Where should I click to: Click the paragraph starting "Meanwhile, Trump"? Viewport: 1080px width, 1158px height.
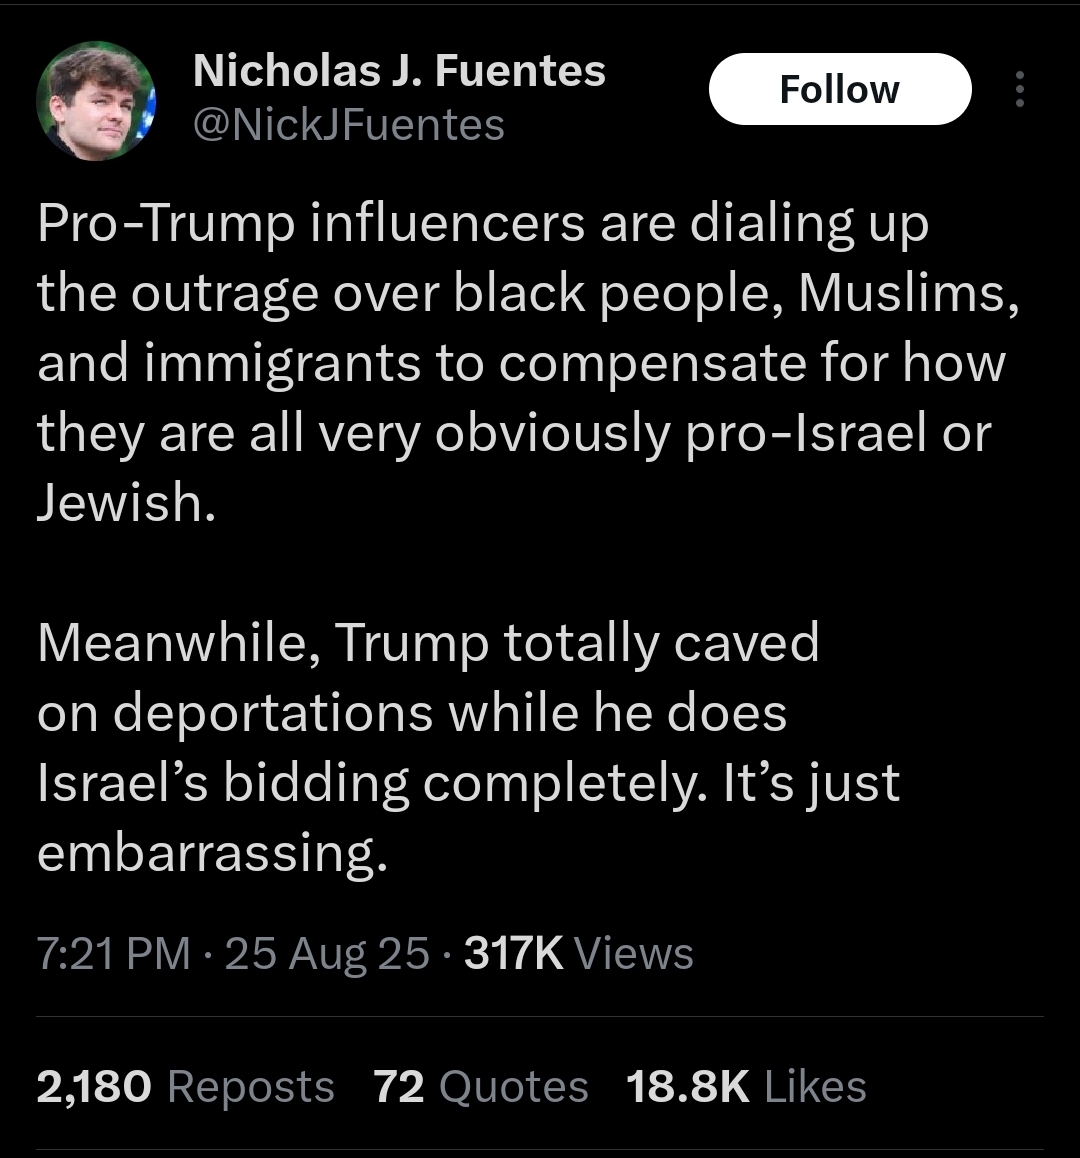pyautogui.click(x=468, y=747)
